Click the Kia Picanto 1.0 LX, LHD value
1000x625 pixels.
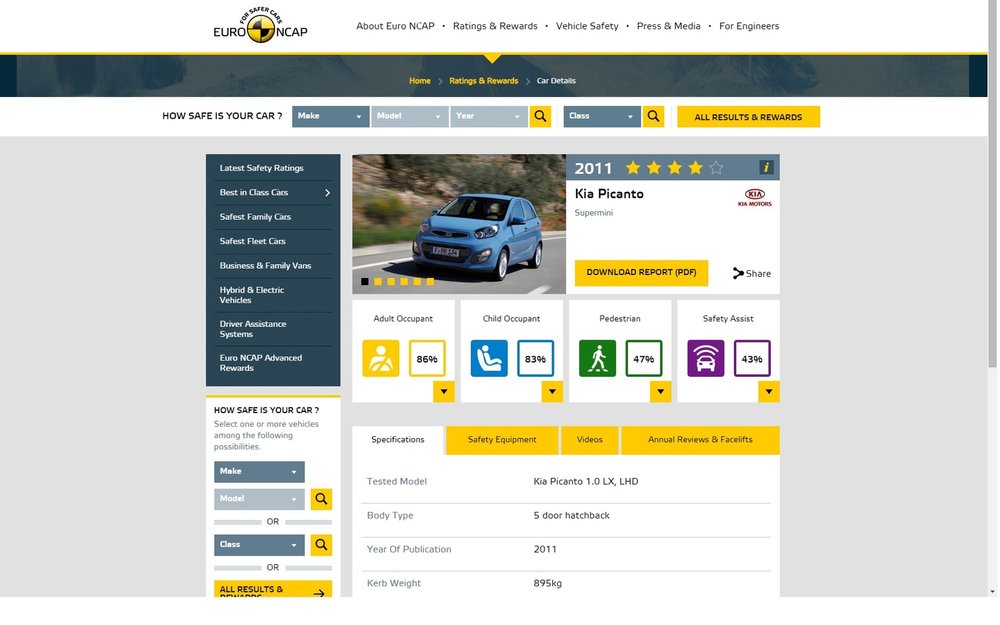point(585,482)
